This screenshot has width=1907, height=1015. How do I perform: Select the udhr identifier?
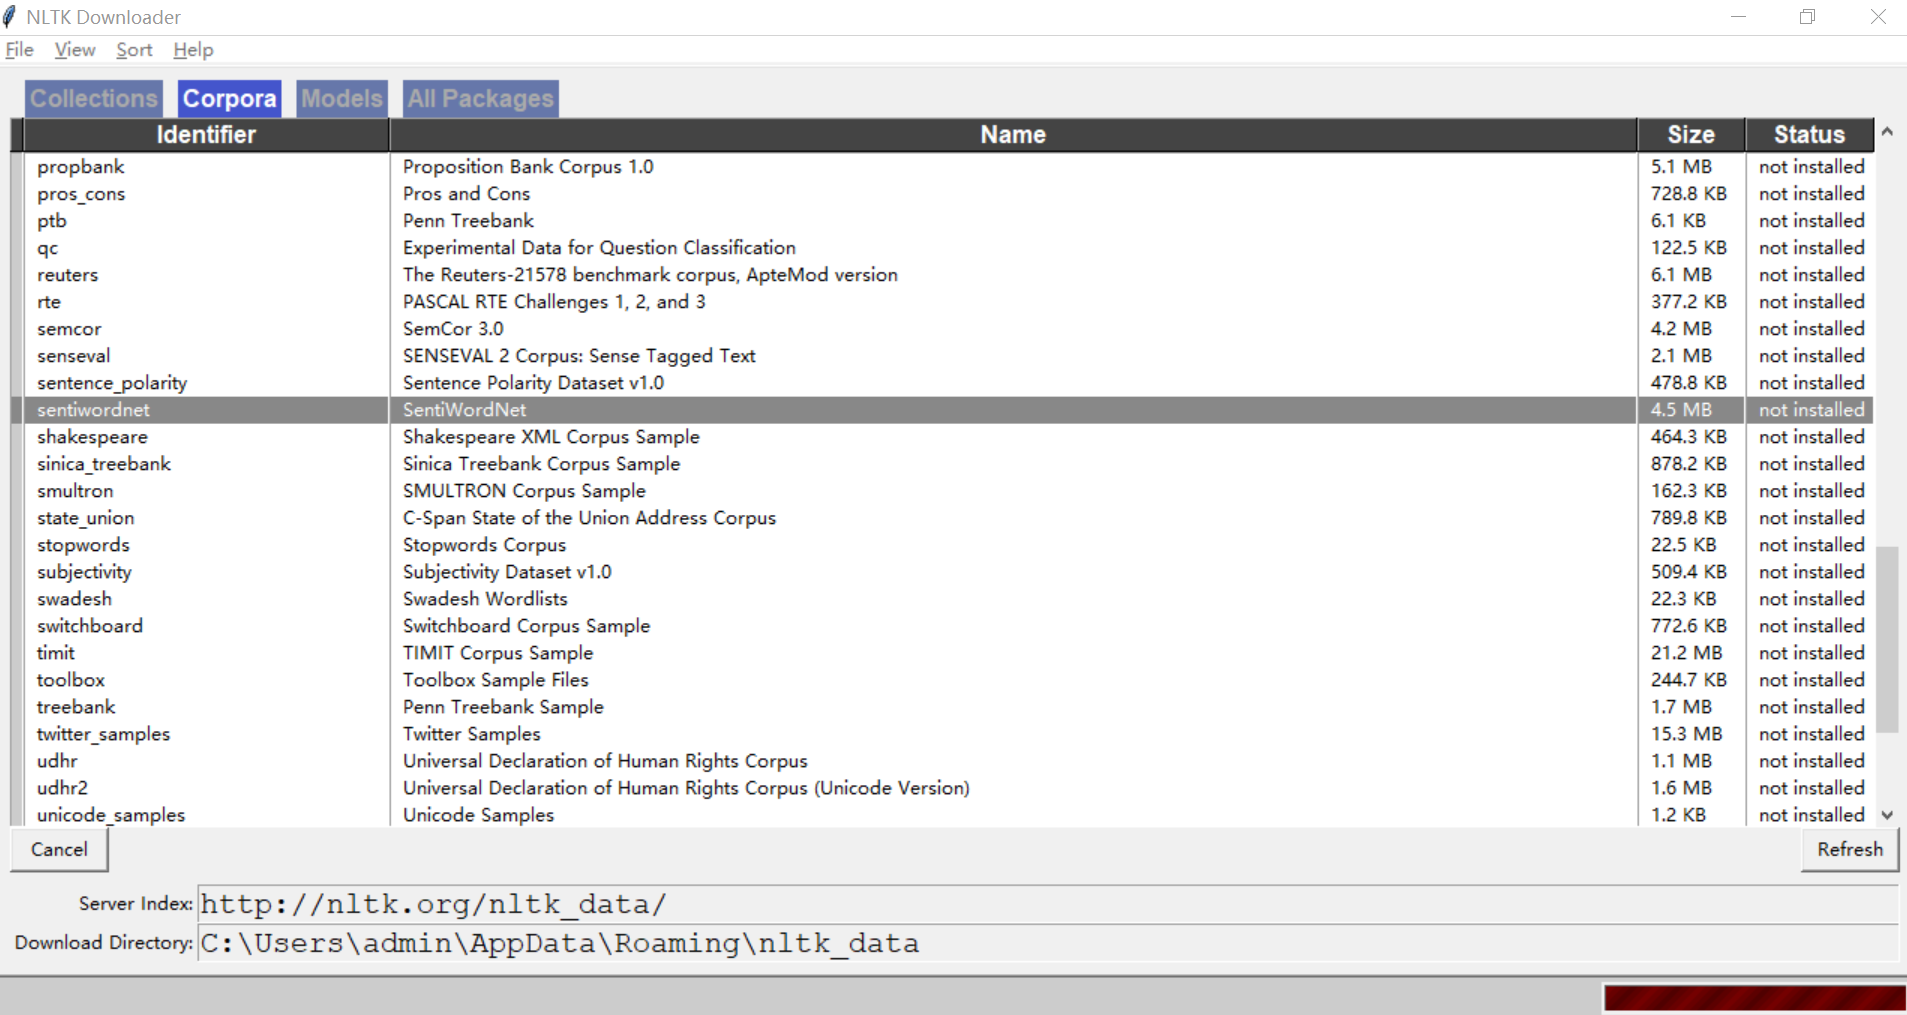[57, 761]
